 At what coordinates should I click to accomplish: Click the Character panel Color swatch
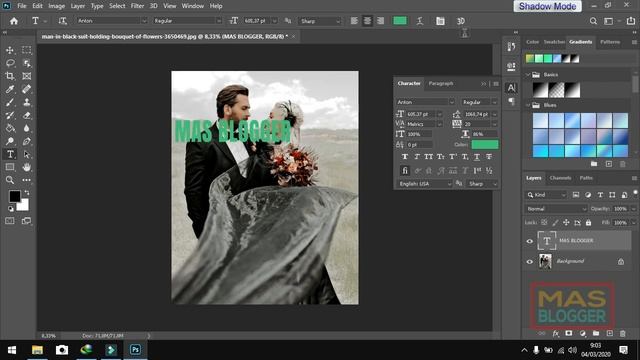coord(485,144)
